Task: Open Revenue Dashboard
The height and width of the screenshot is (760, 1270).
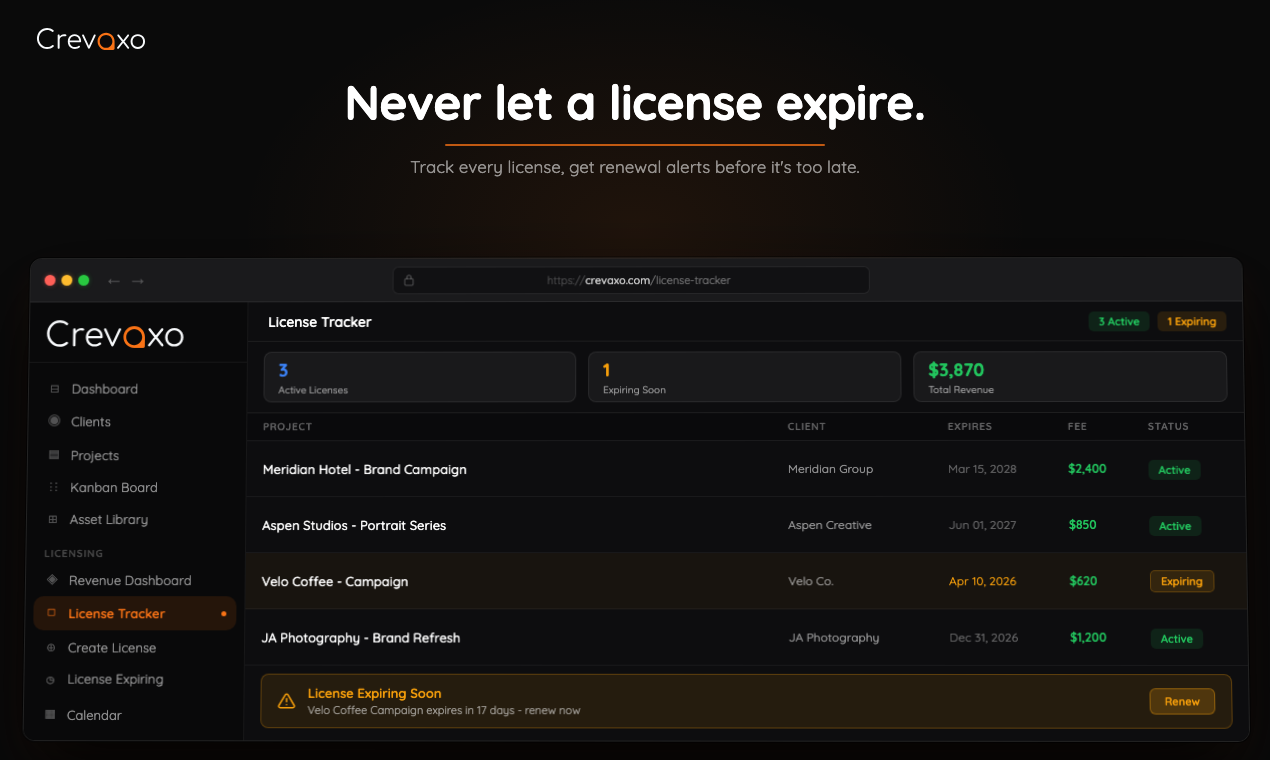Action: click(130, 580)
